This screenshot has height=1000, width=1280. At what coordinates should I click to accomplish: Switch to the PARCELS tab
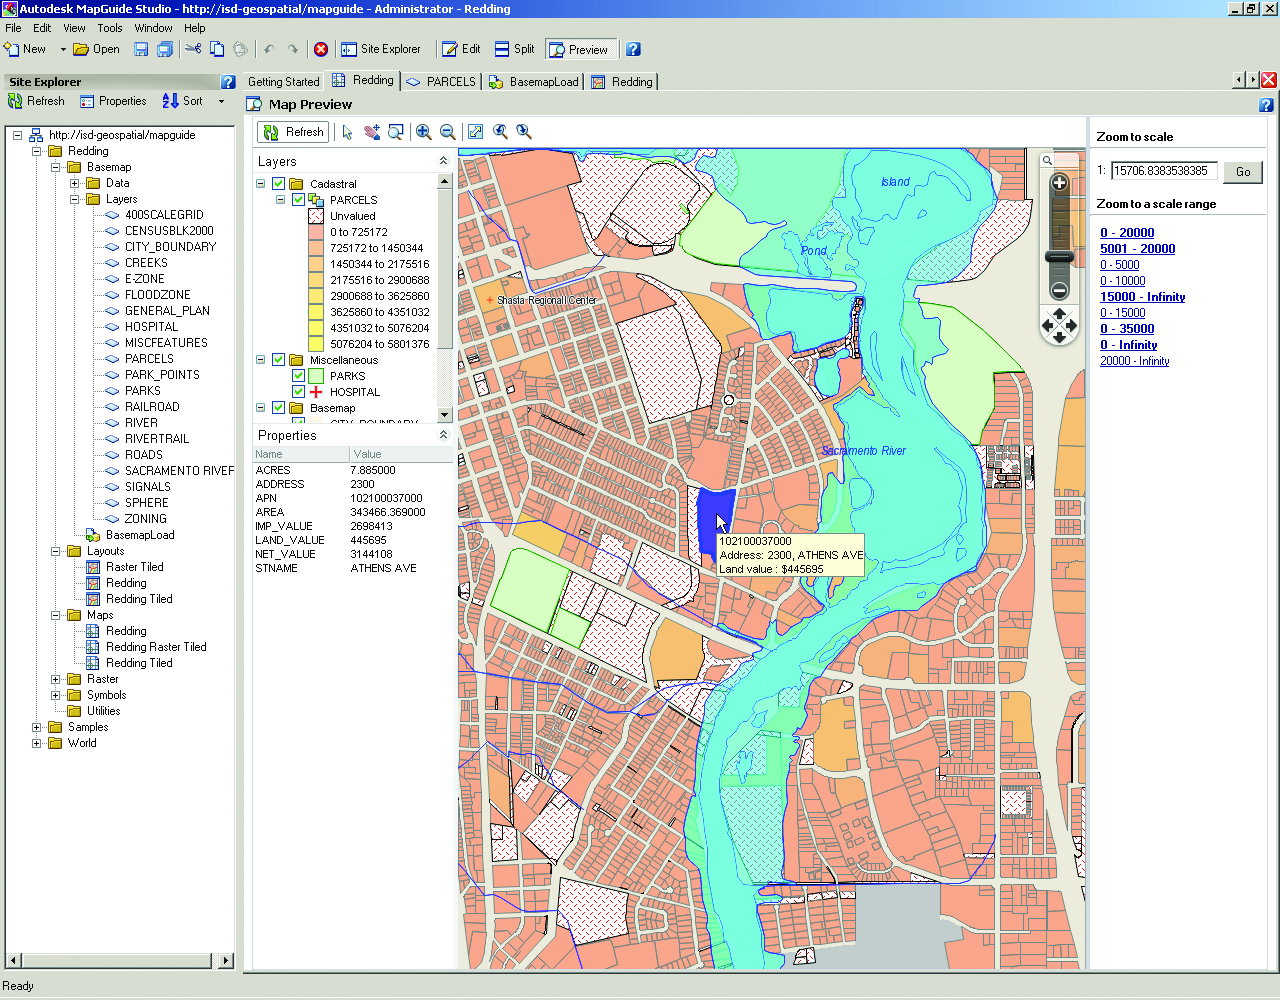[441, 82]
